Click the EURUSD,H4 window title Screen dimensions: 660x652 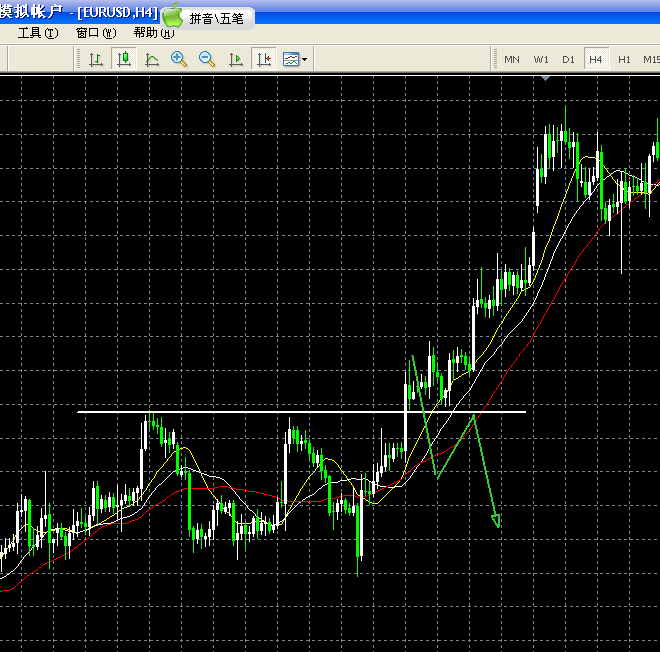point(117,13)
